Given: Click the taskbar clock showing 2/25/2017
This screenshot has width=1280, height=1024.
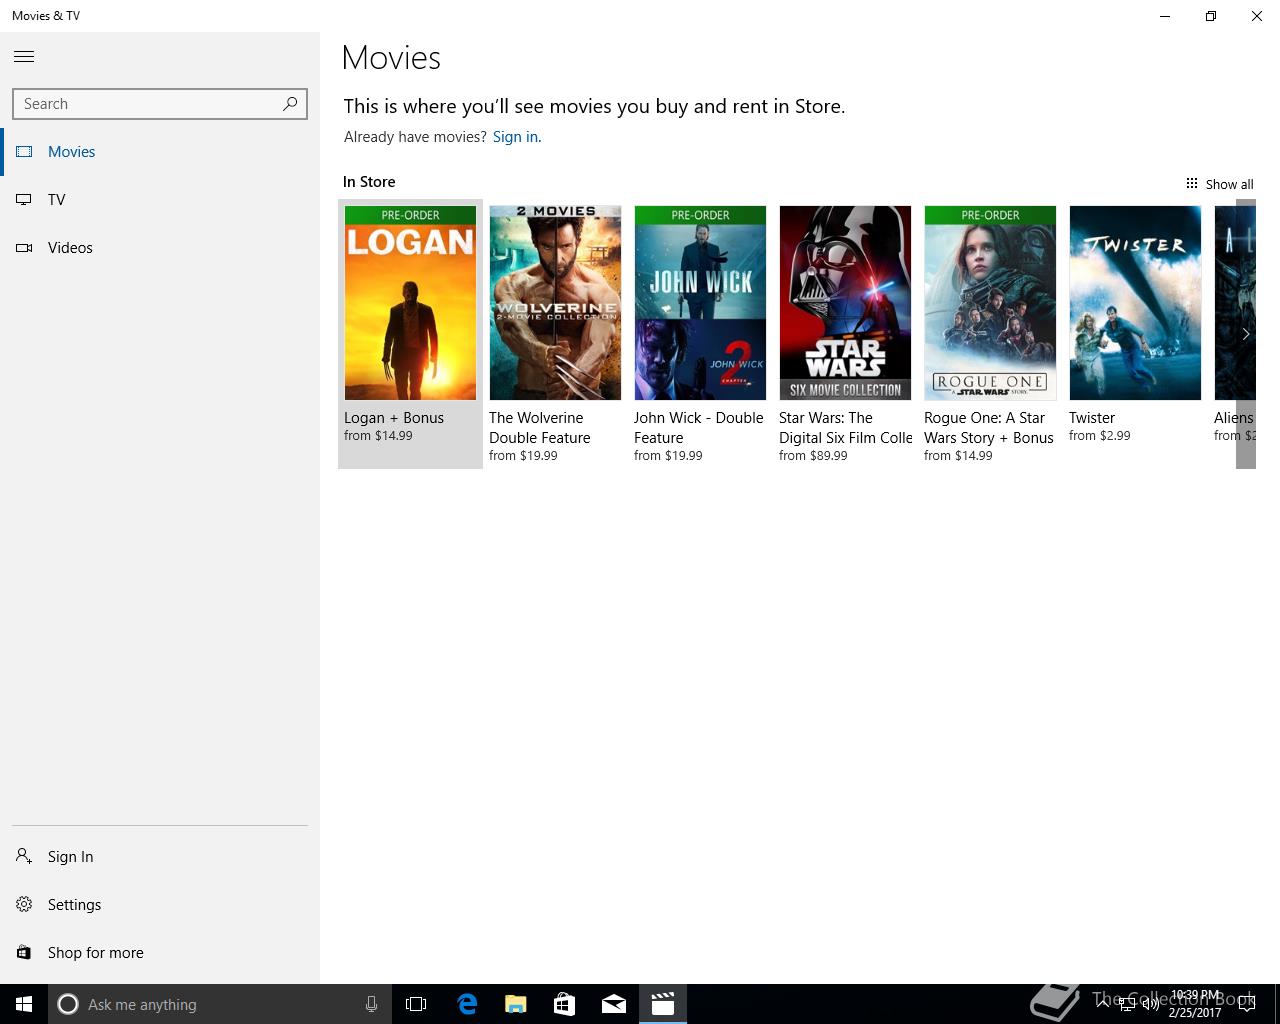Looking at the screenshot, I should (x=1195, y=1004).
